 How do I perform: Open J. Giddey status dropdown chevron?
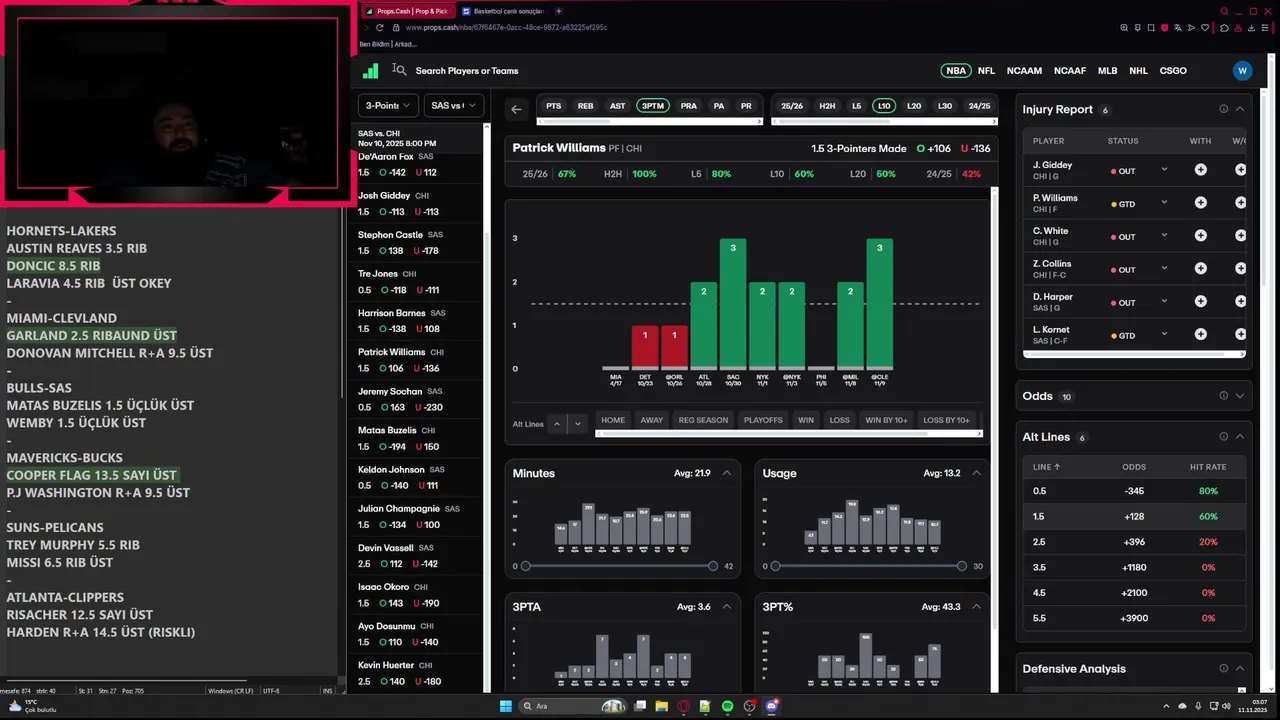pos(1164,170)
